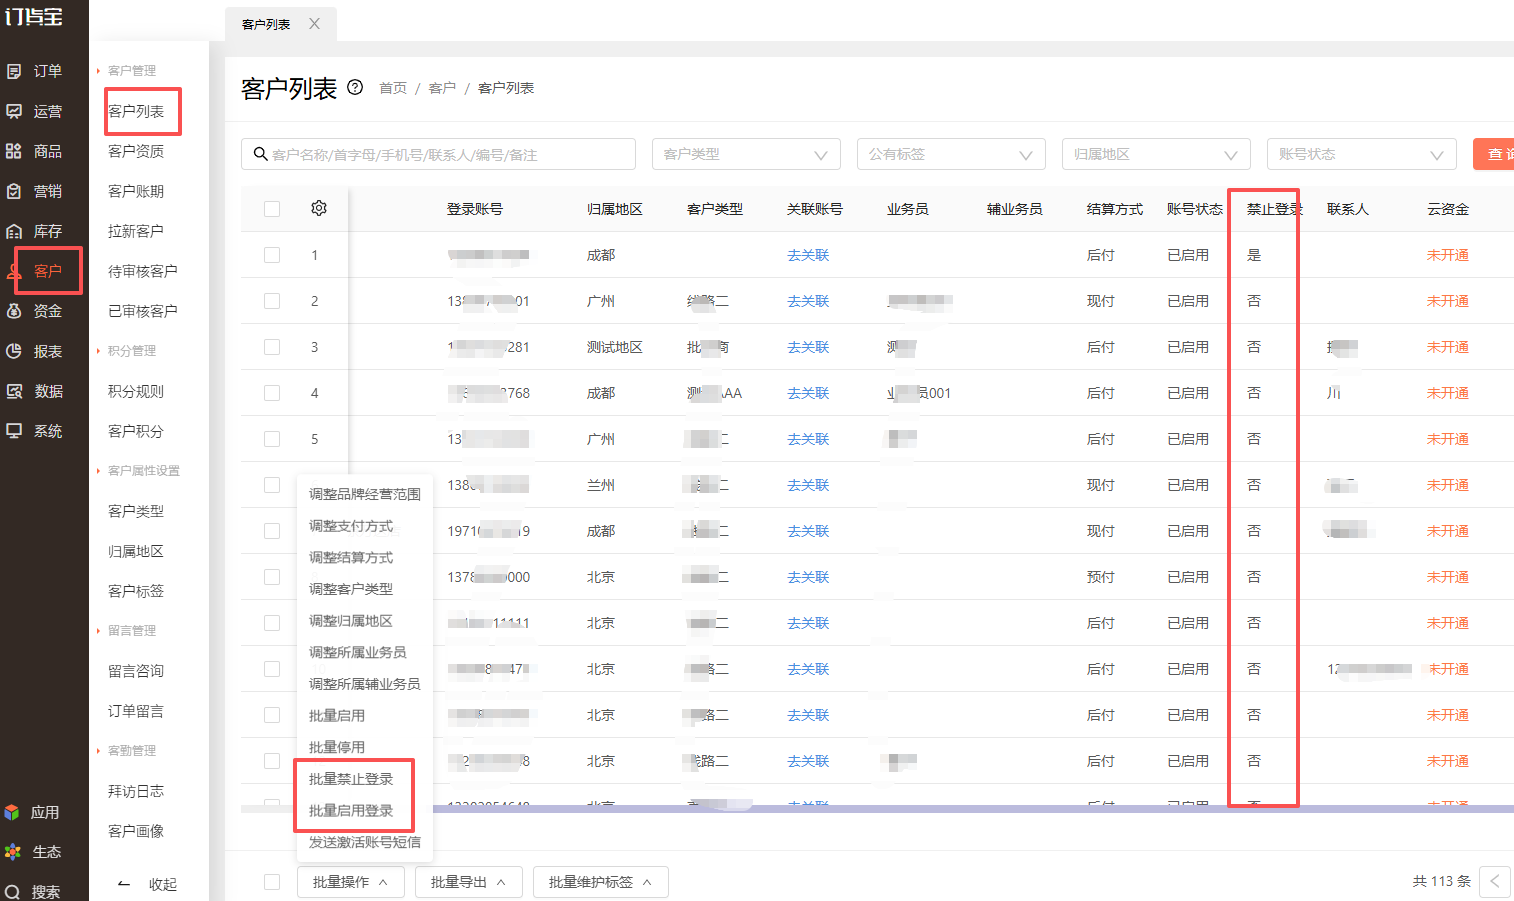1514x901 pixels.
Task: Tick the select-all checkbox in table header
Action: (272, 209)
